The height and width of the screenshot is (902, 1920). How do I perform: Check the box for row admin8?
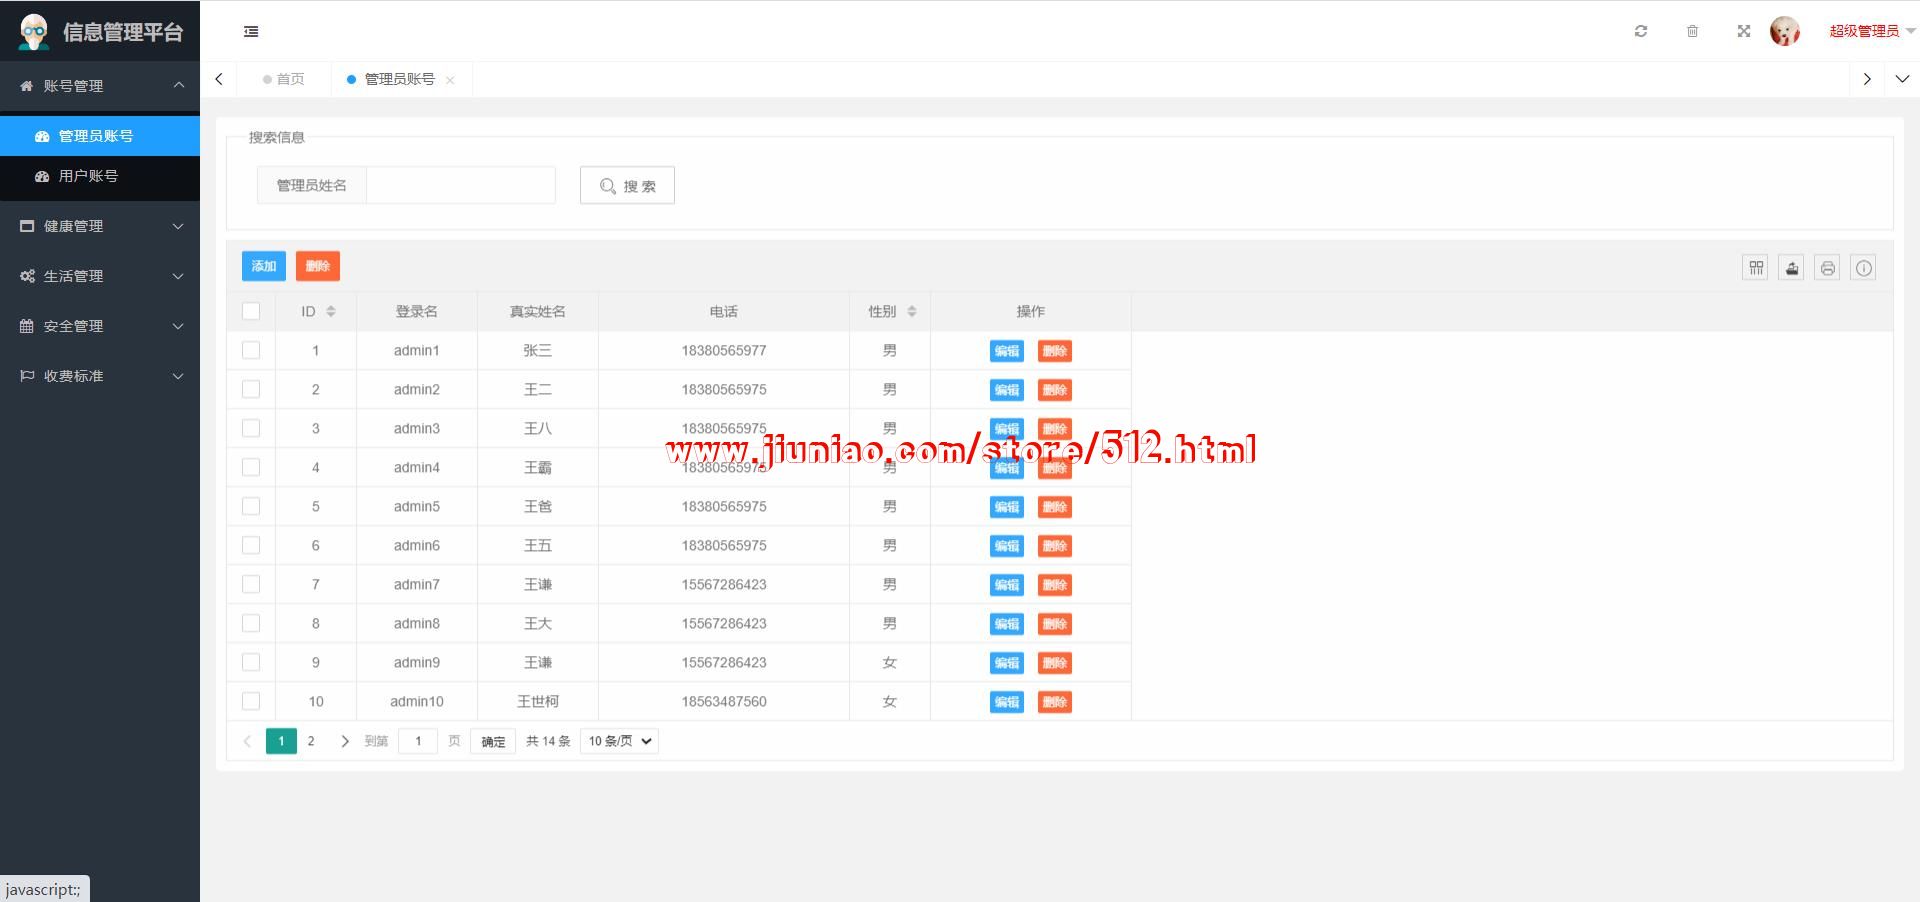point(251,623)
